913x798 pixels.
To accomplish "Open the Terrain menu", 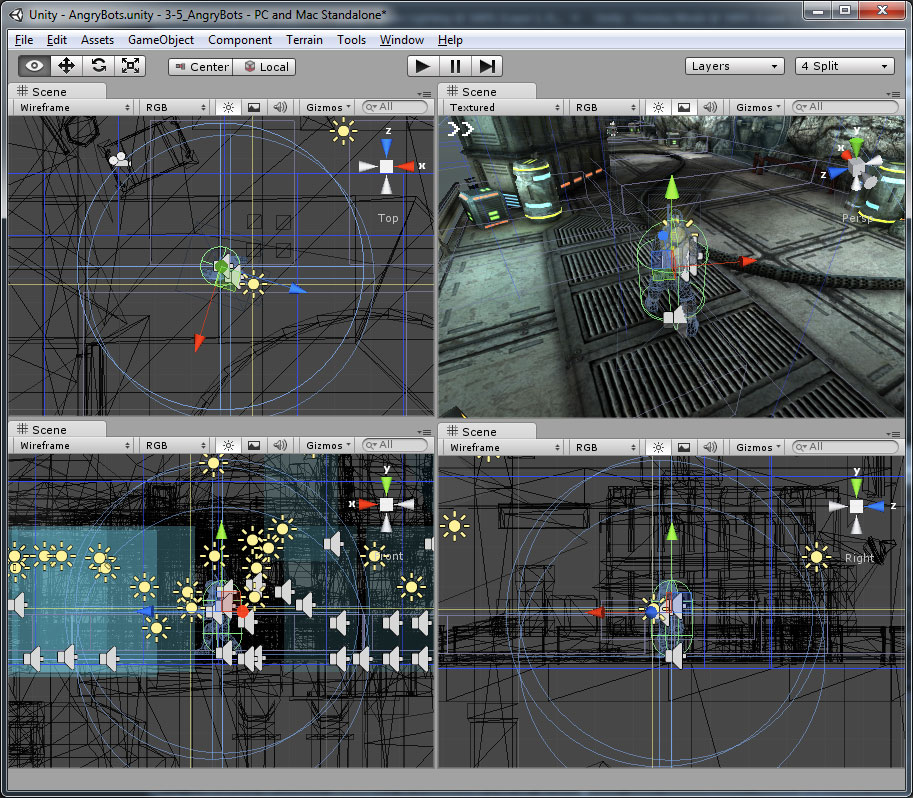I will pos(304,40).
